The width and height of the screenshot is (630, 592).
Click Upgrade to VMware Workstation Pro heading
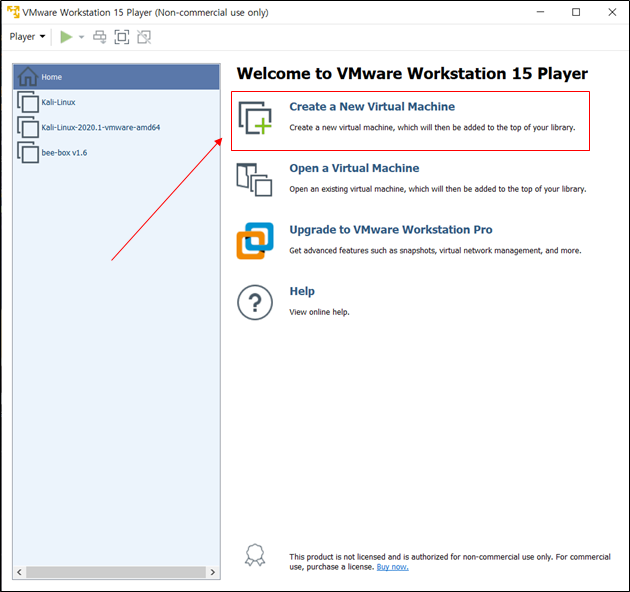391,229
